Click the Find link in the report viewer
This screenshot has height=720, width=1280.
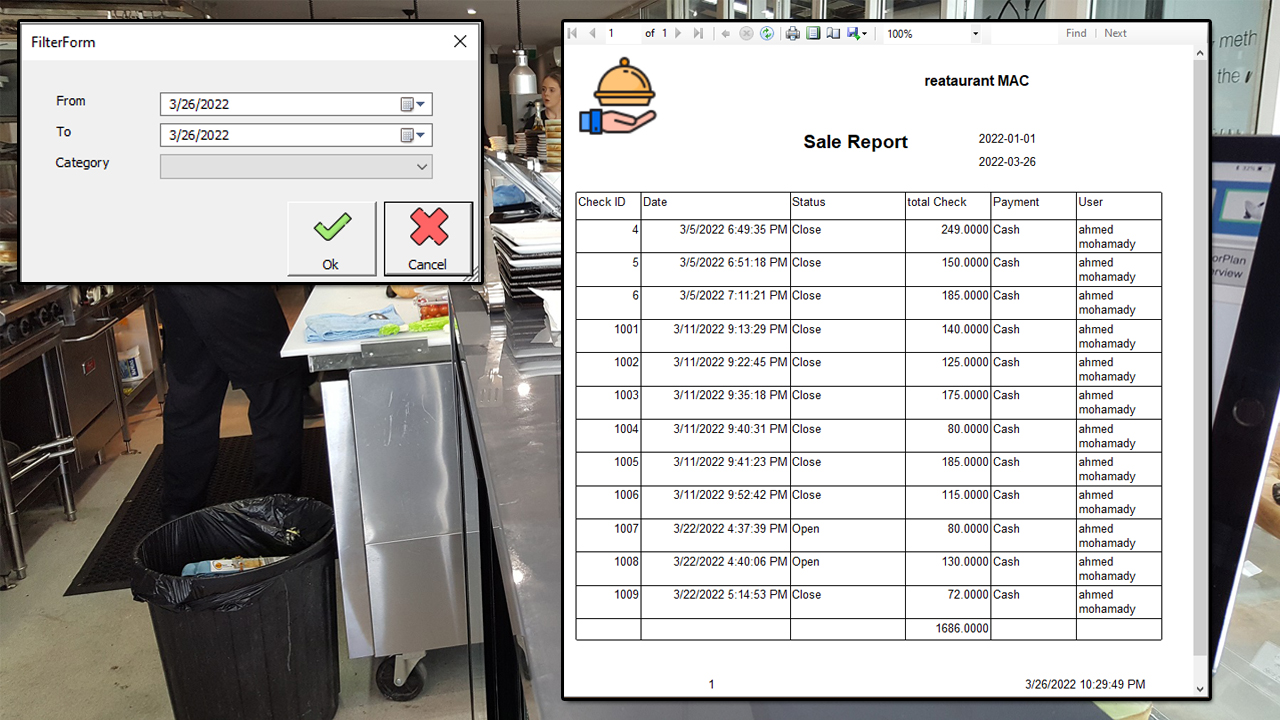[x=1075, y=33]
